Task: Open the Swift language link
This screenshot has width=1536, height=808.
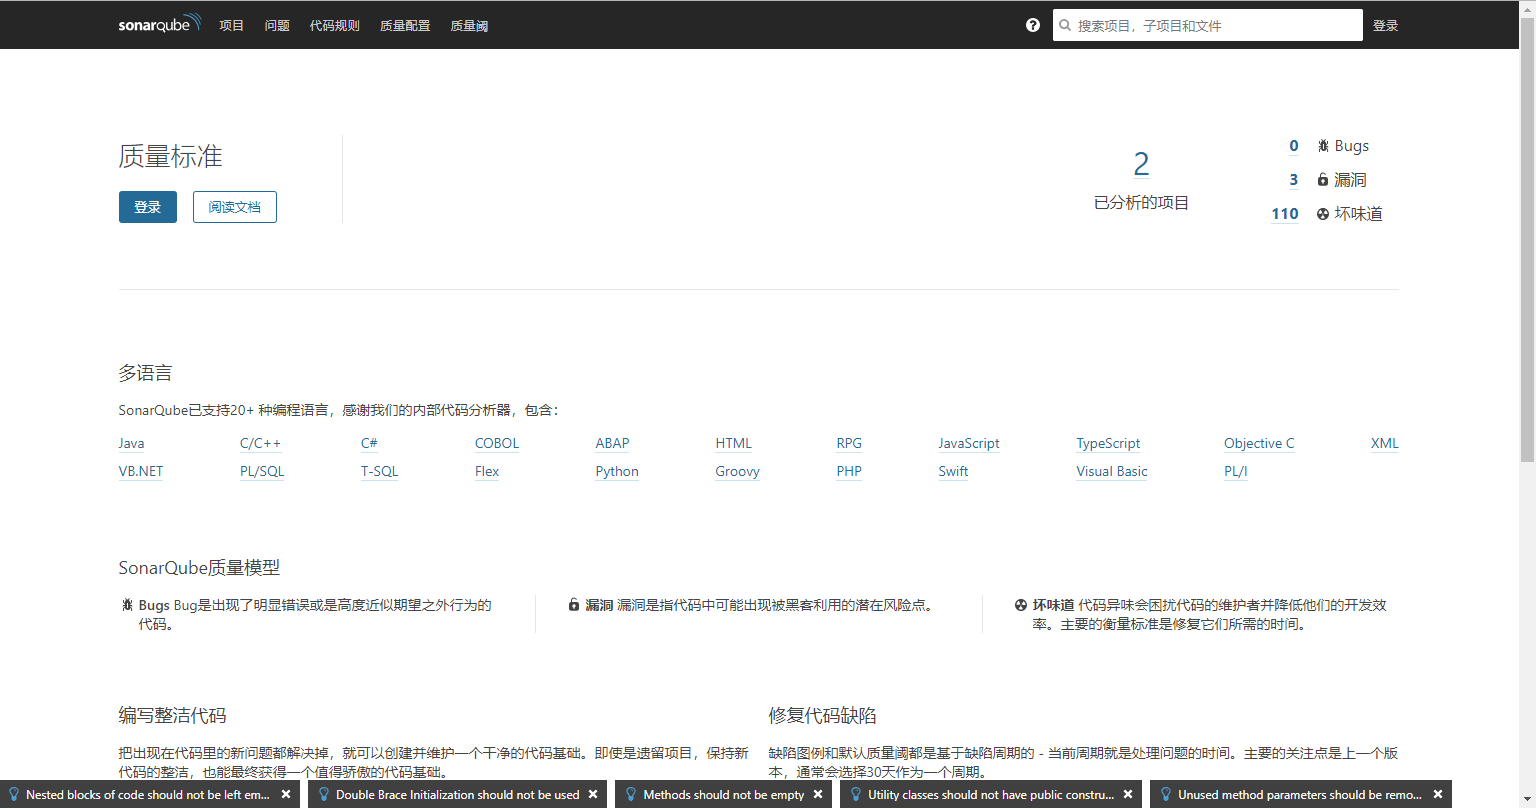Action: [953, 471]
